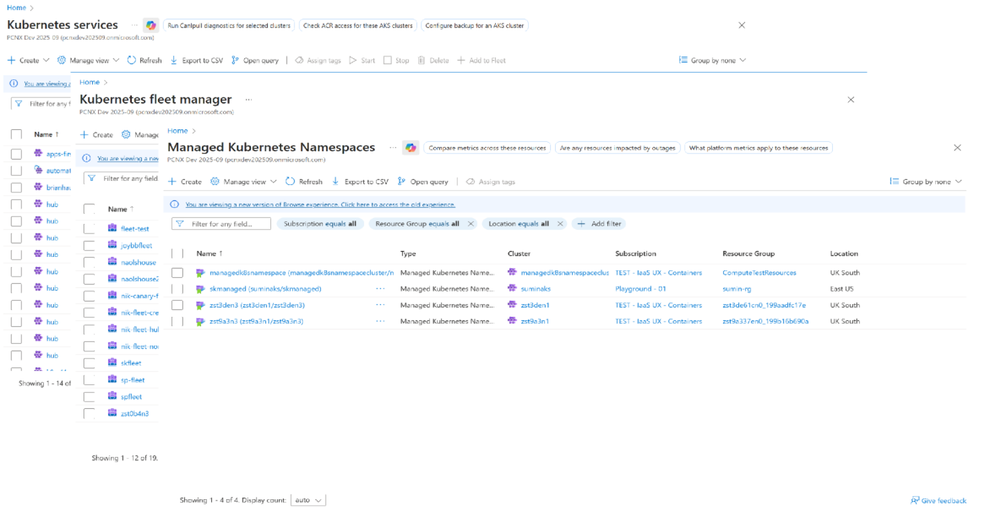Open more options for zst9a3n3 row
This screenshot has width=999, height=520.
pyautogui.click(x=380, y=321)
